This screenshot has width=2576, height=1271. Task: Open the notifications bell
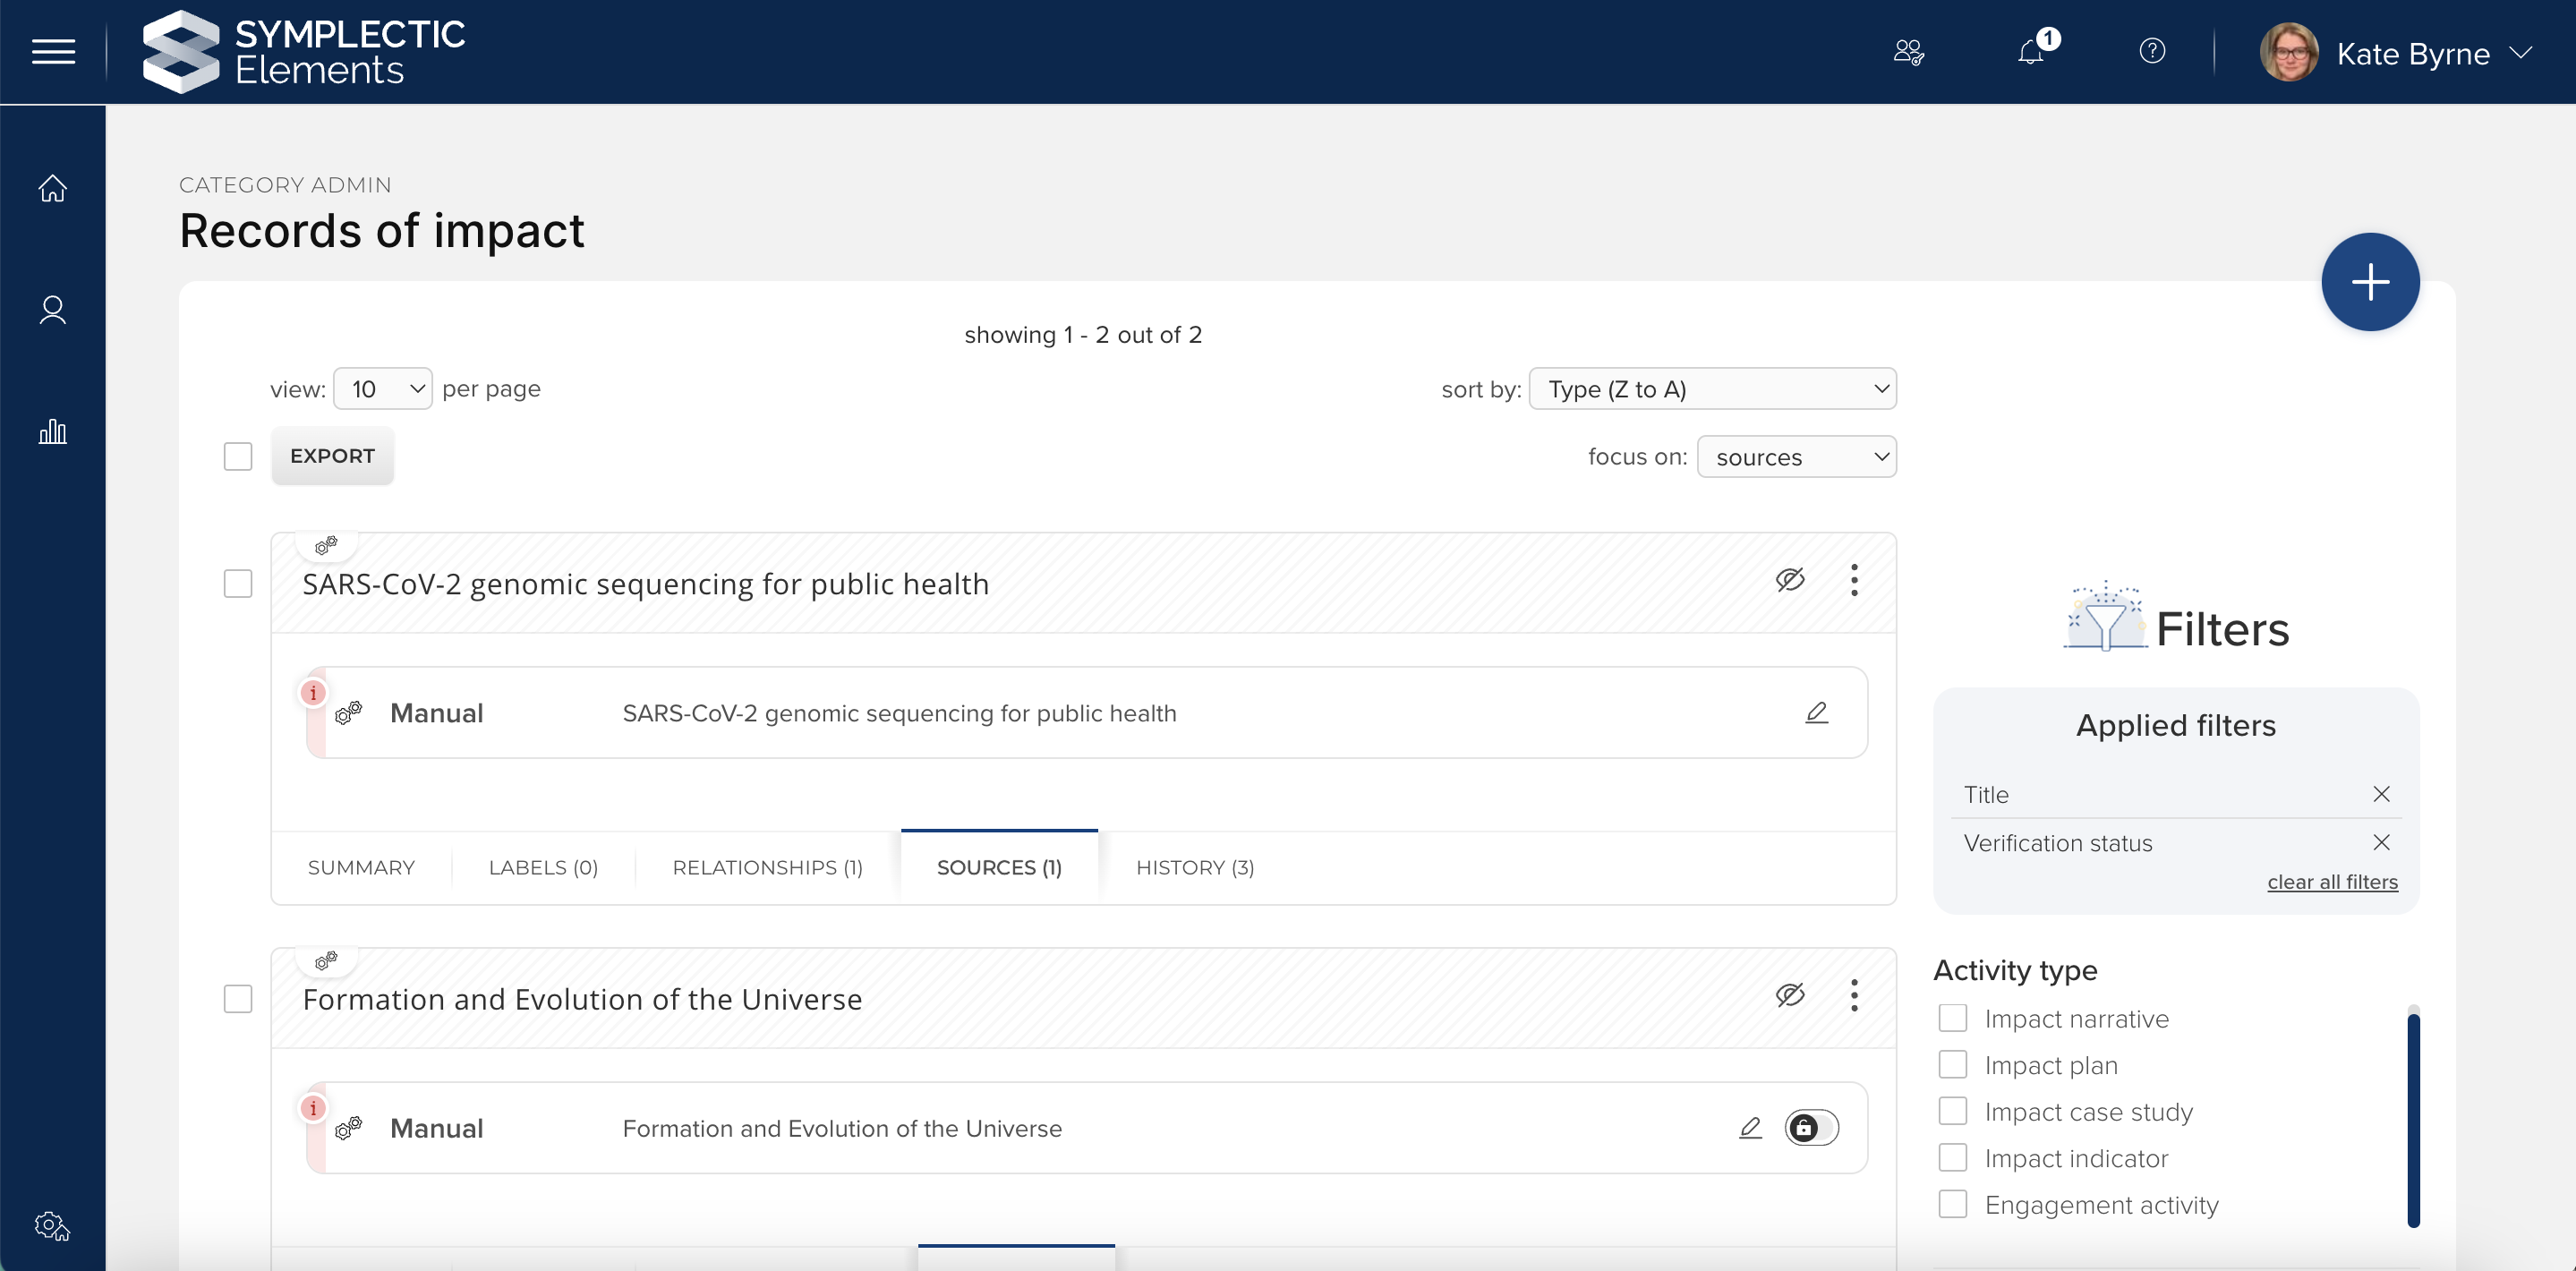click(x=2031, y=52)
